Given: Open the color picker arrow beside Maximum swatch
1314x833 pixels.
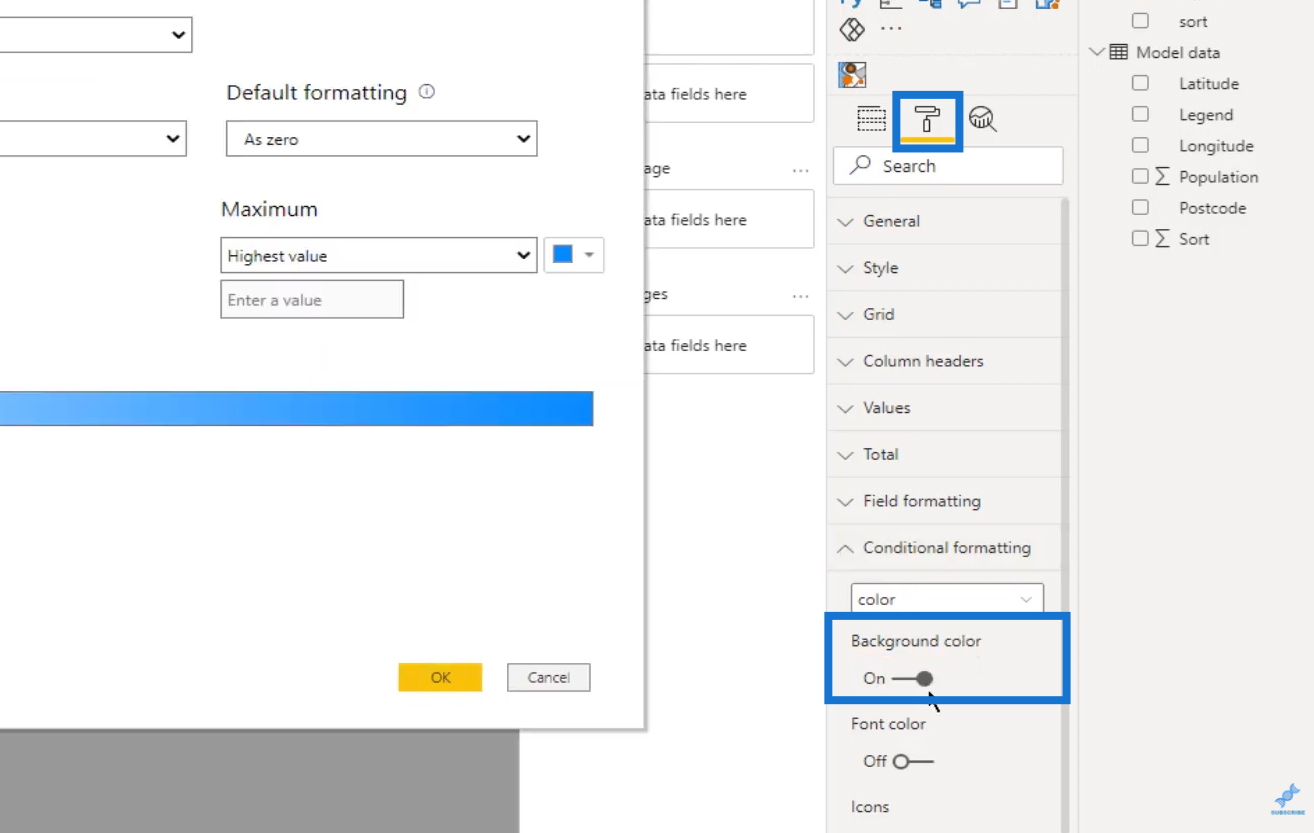Looking at the screenshot, I should point(589,255).
